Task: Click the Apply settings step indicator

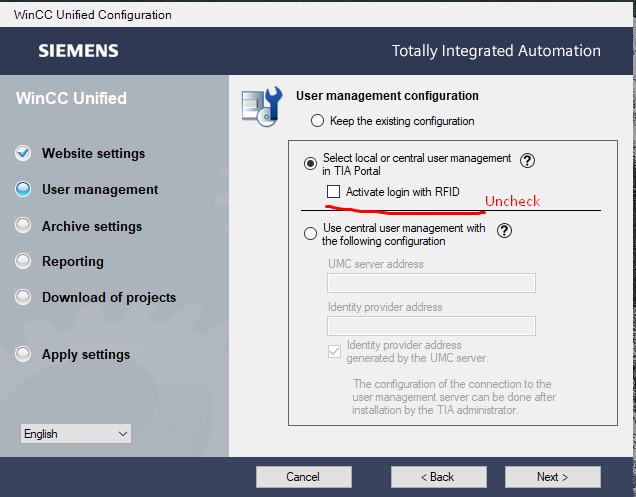Action: pos(23,354)
